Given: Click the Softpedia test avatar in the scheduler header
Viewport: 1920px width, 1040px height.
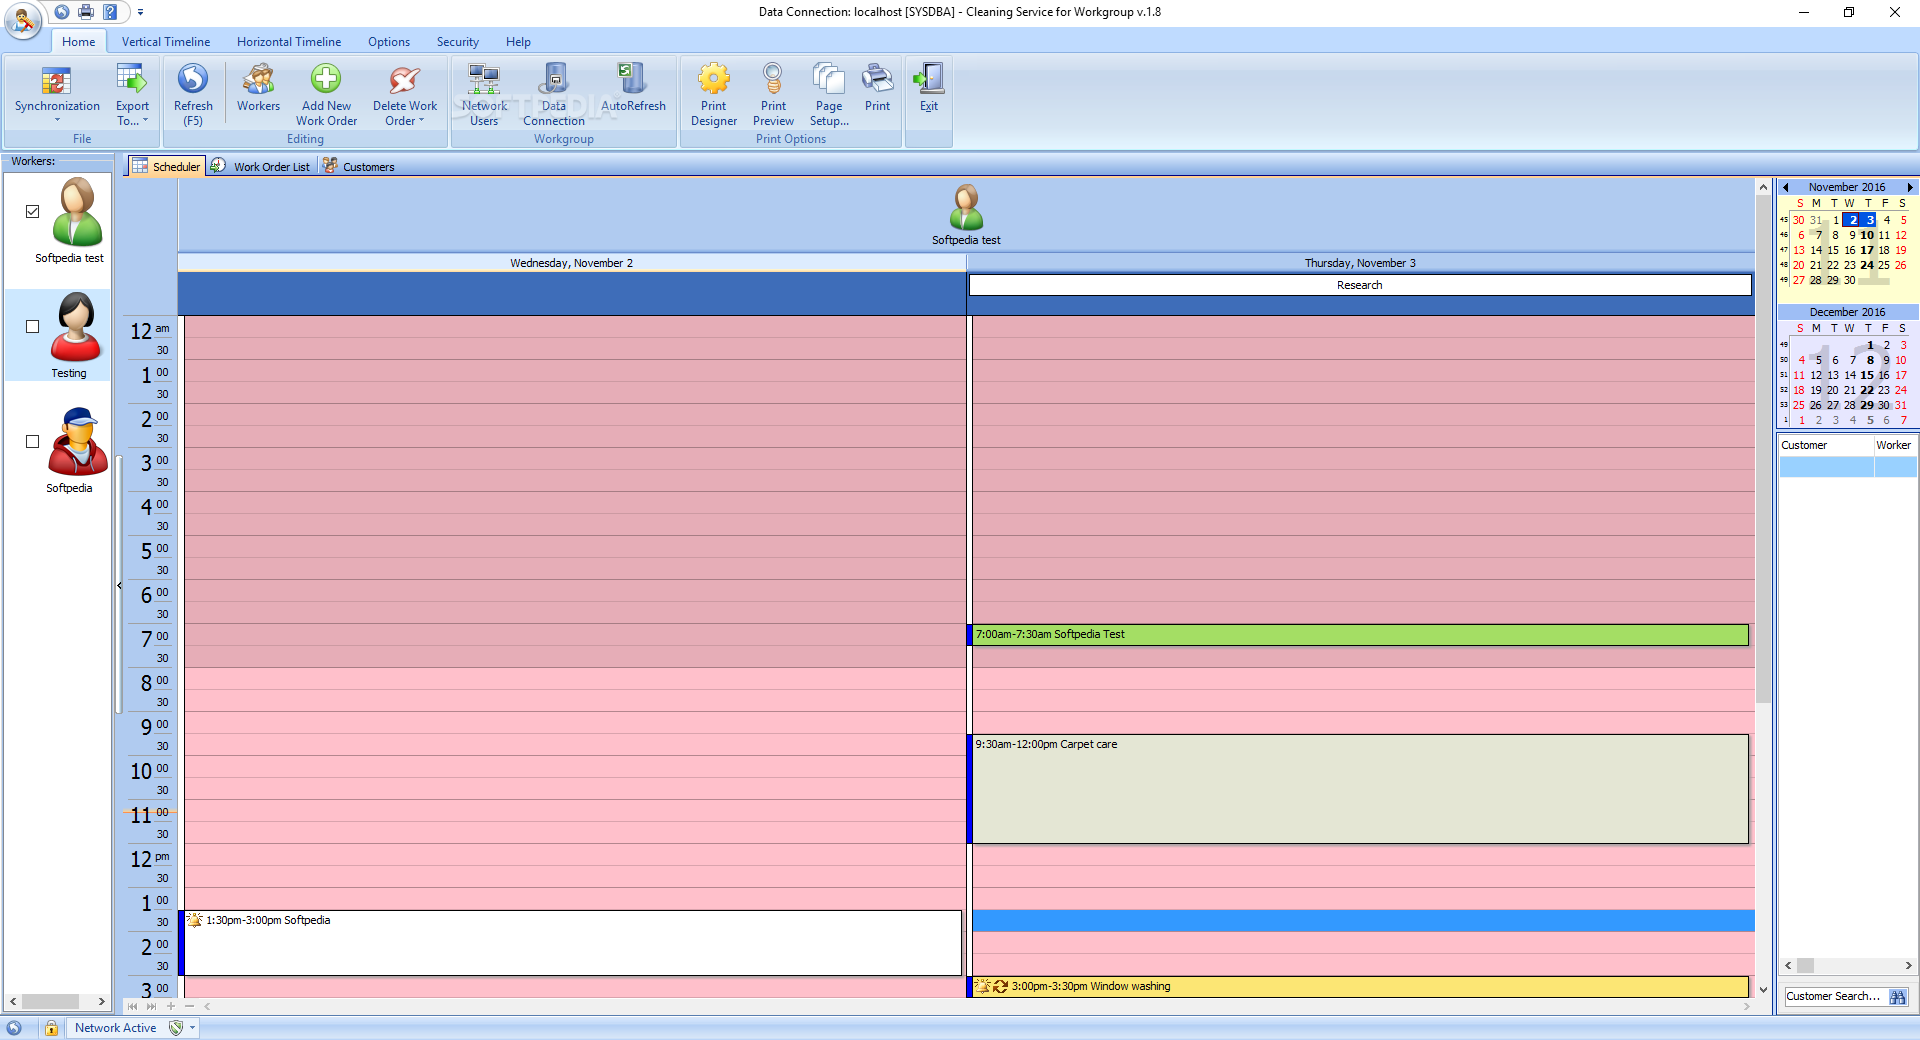Looking at the screenshot, I should (966, 208).
